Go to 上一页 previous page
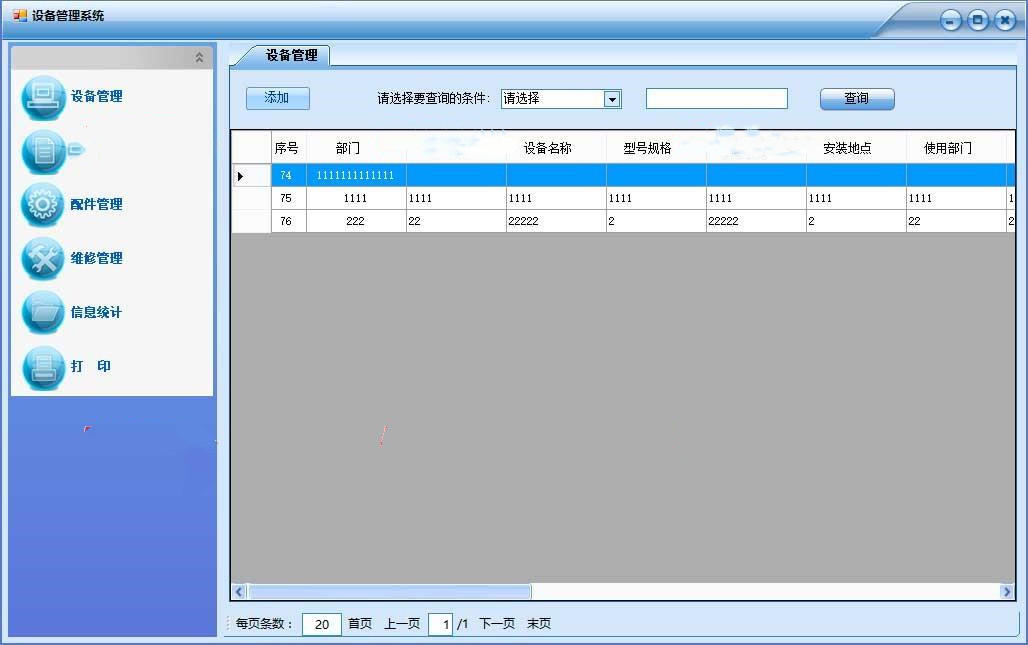The height and width of the screenshot is (645, 1028). (x=402, y=623)
